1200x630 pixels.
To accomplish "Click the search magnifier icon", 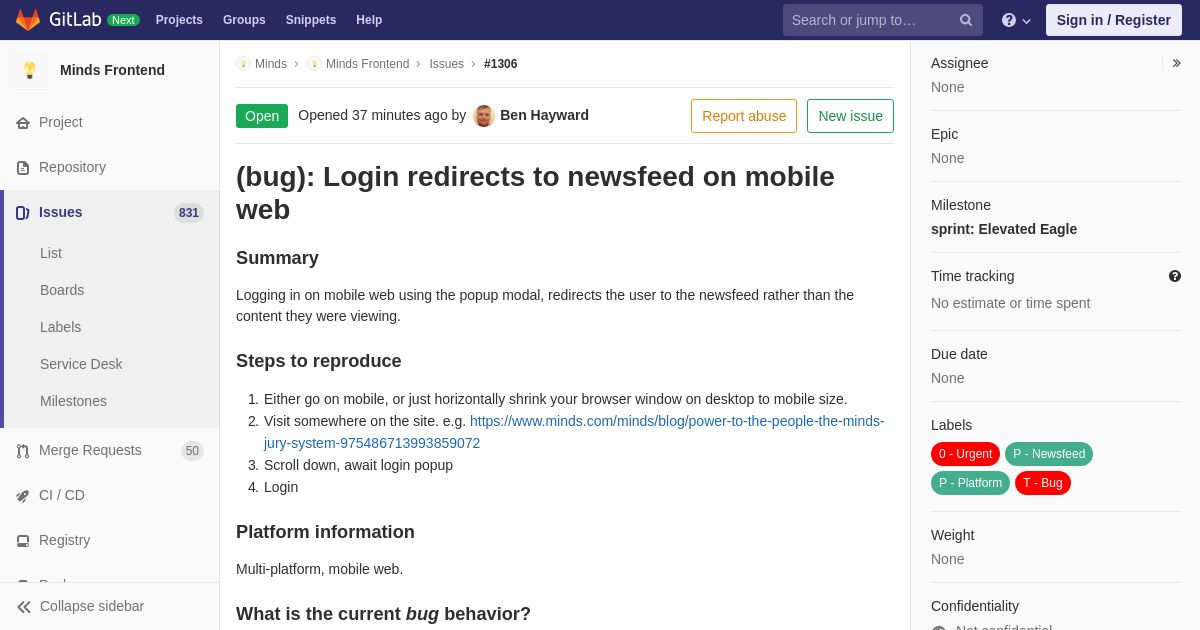I will (966, 20).
